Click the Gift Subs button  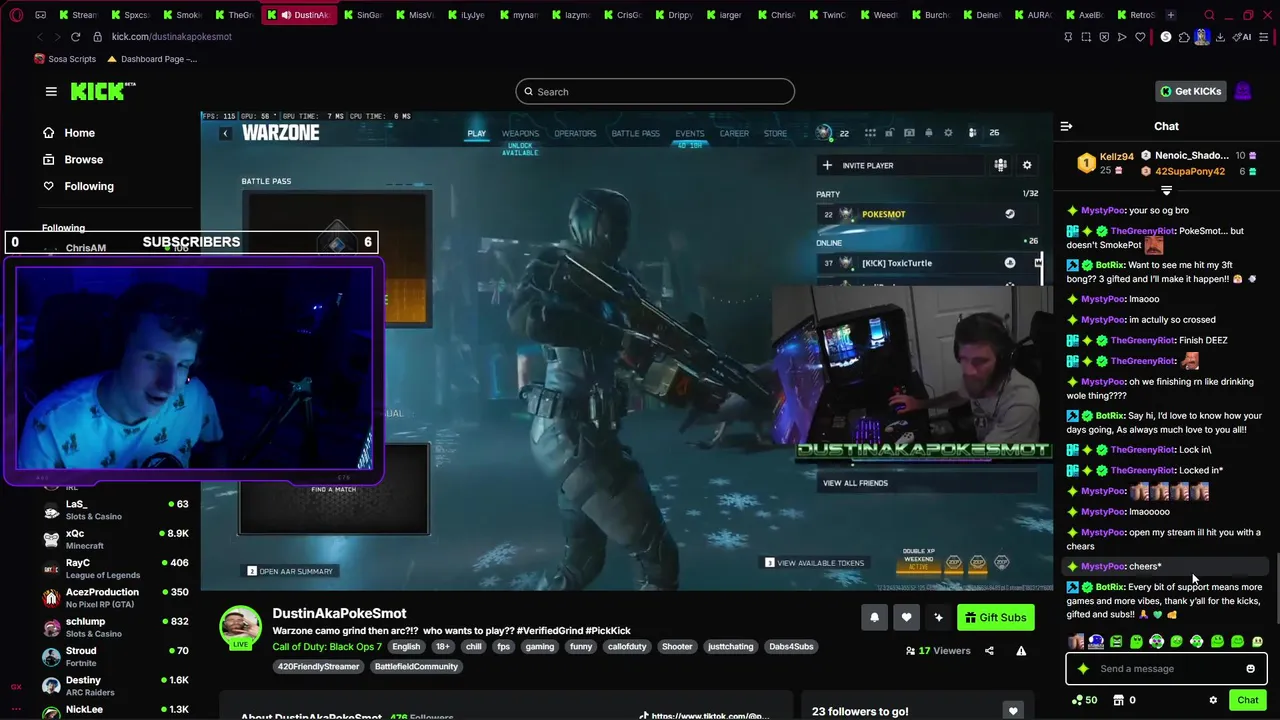click(994, 617)
